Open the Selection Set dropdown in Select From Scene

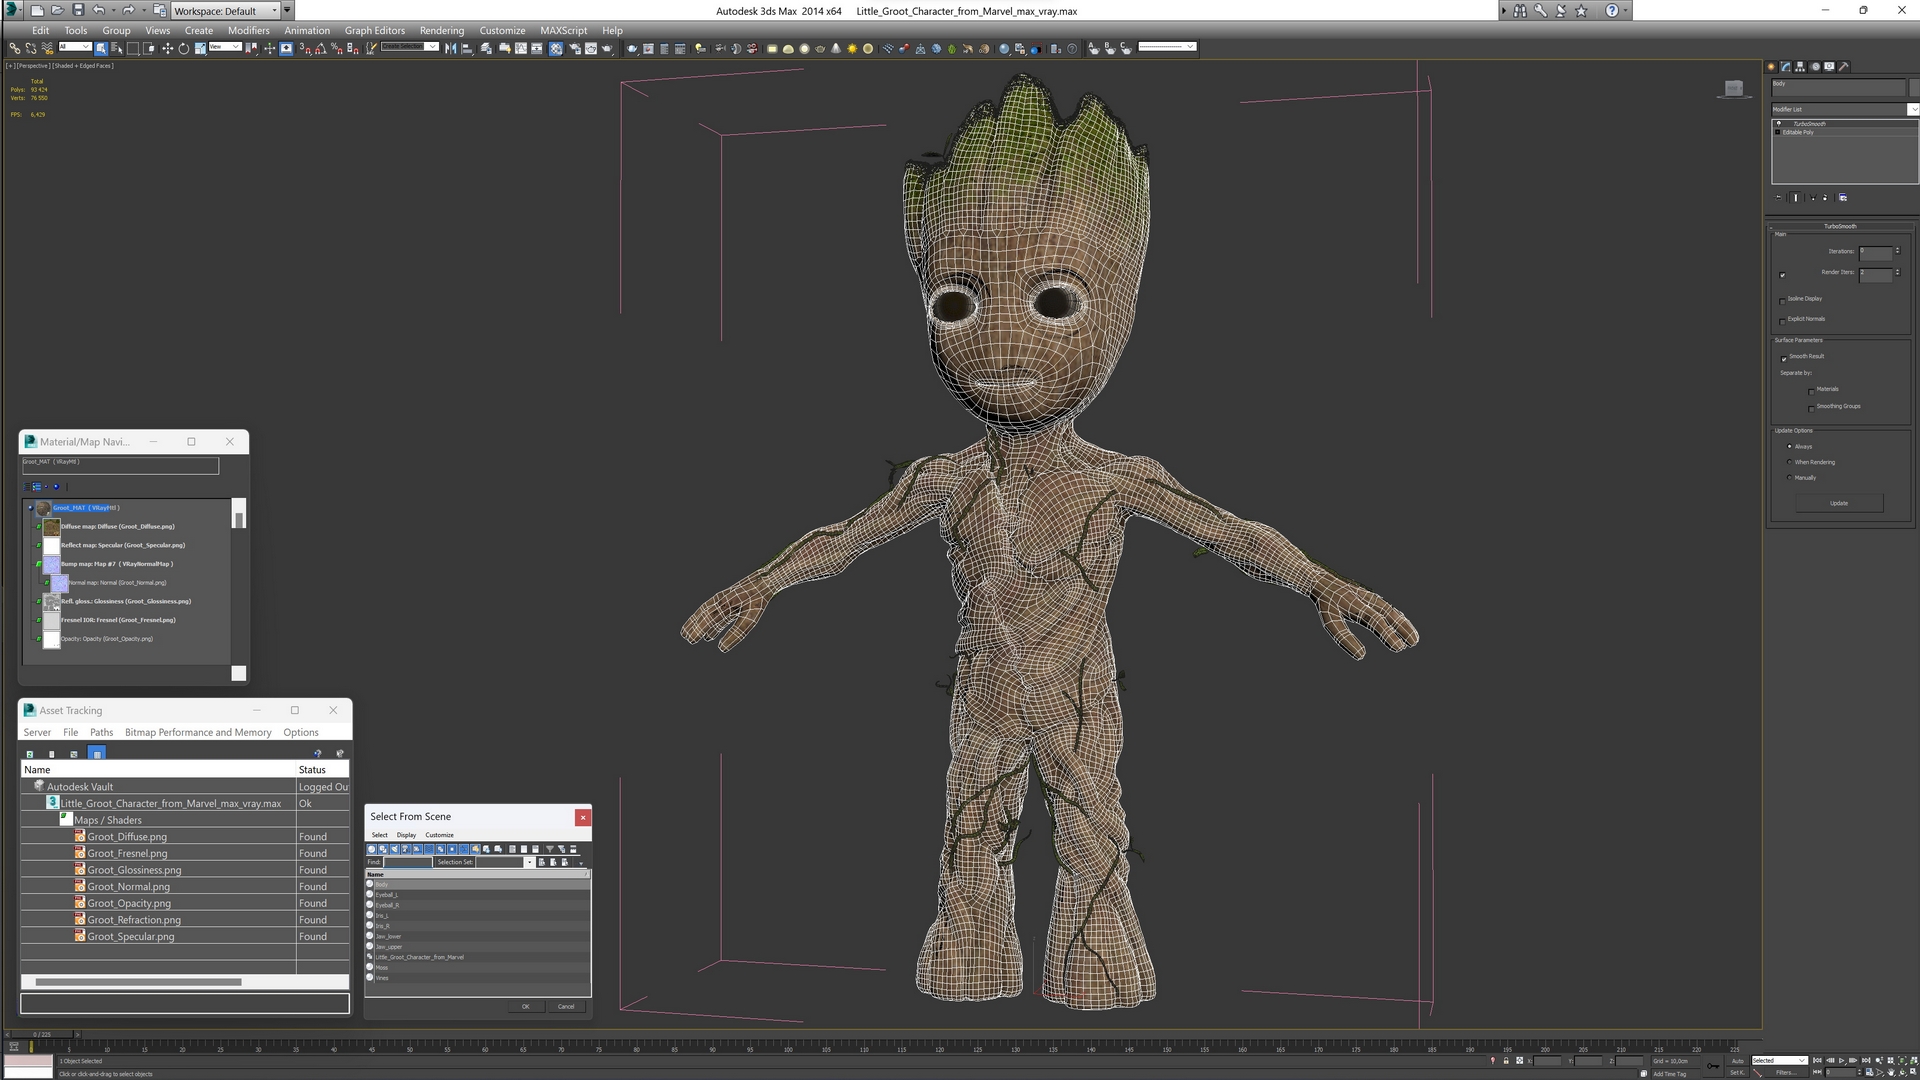[x=529, y=862]
